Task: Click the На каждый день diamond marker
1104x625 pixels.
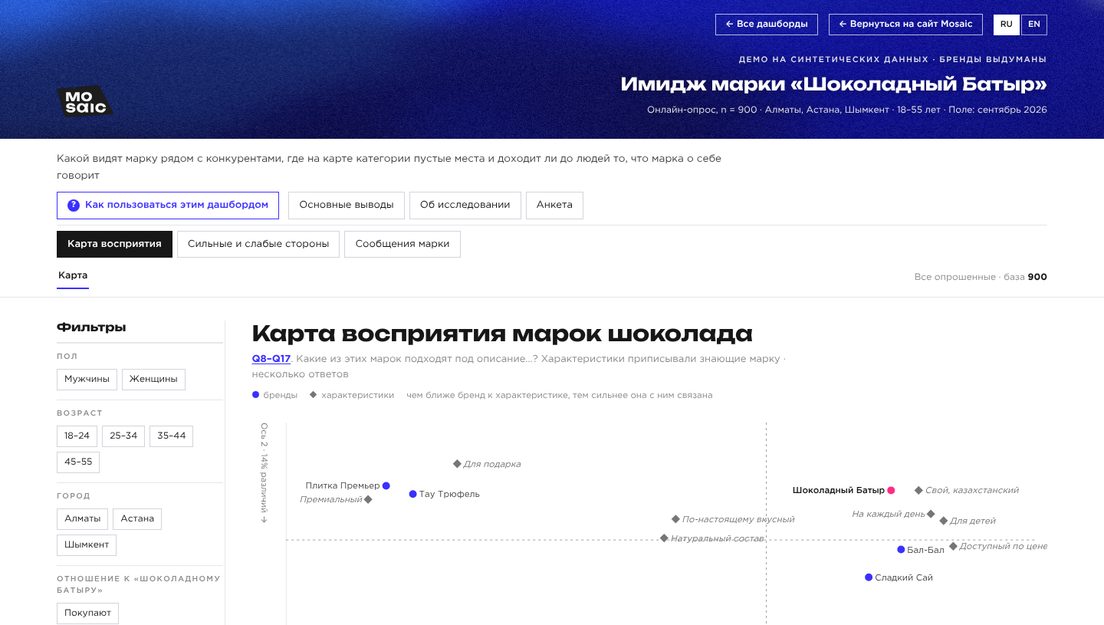Action: click(x=931, y=514)
